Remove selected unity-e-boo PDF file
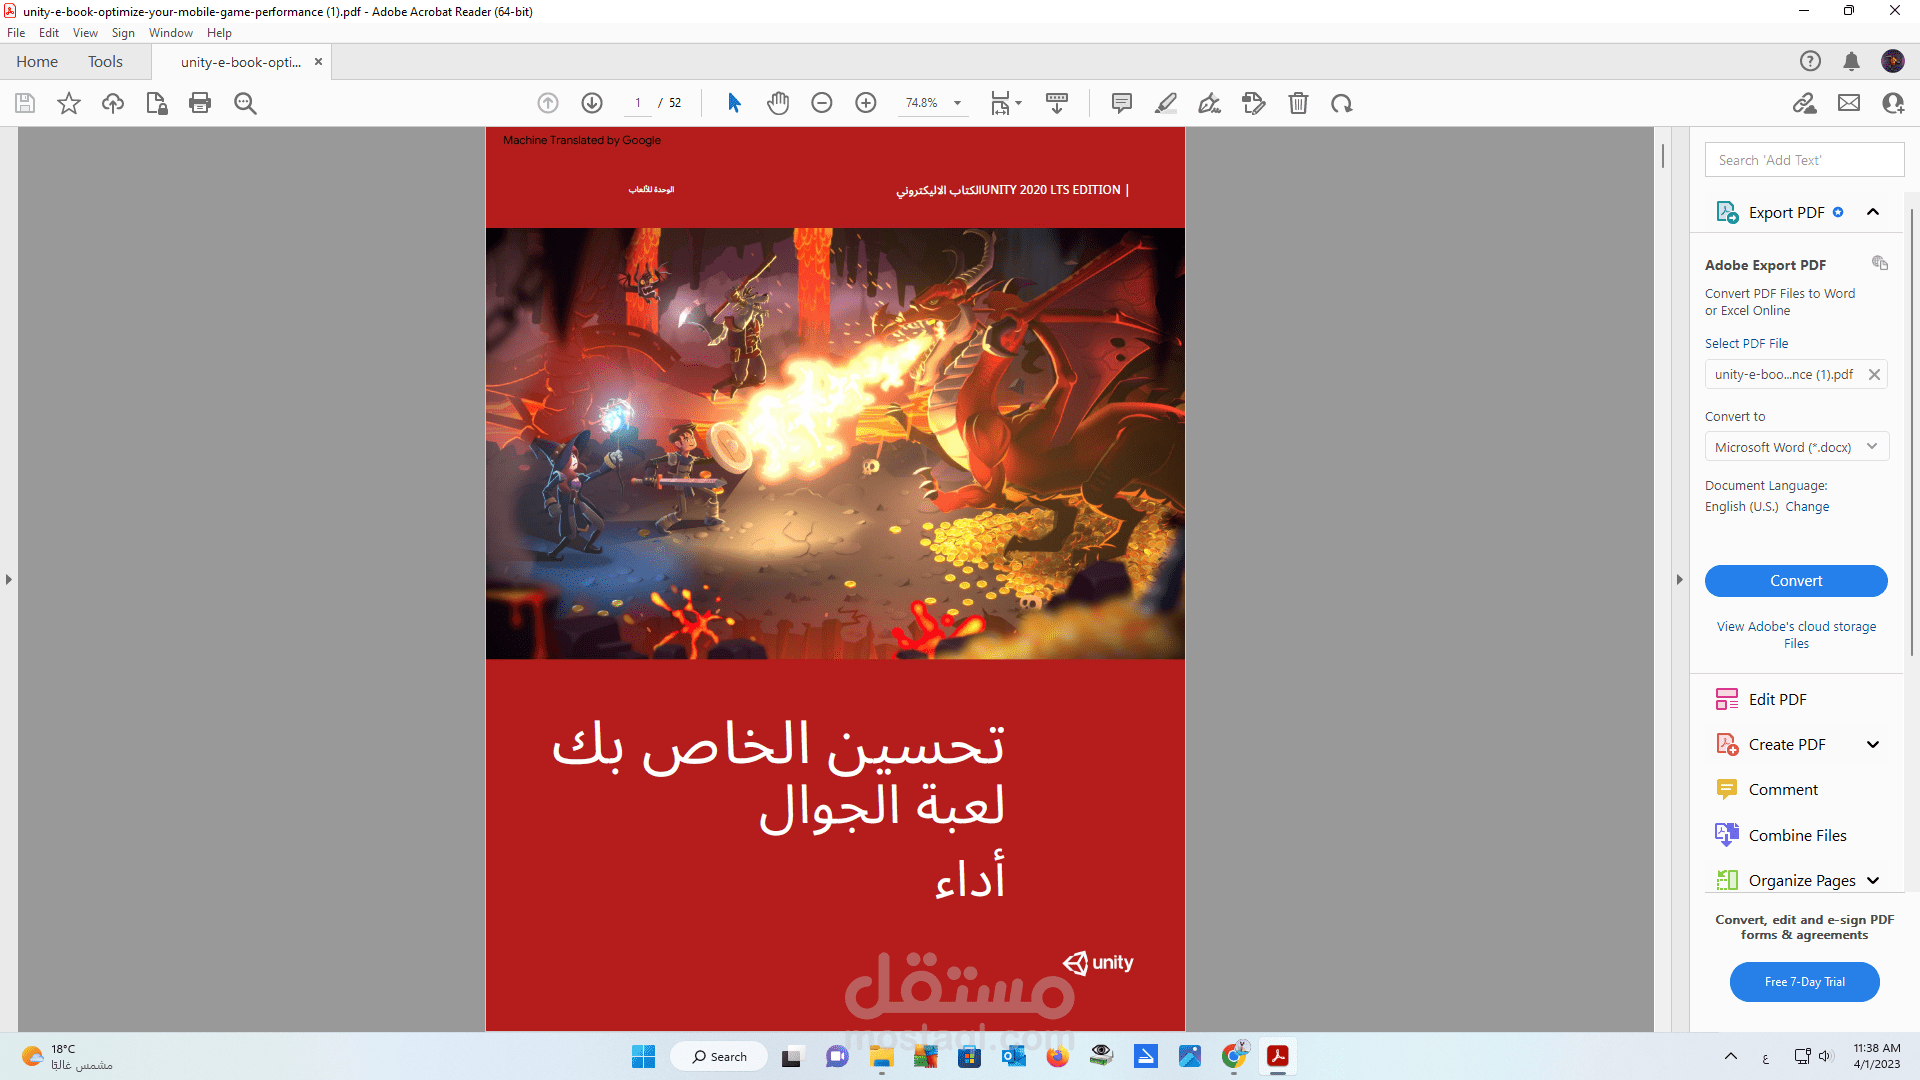This screenshot has height=1080, width=1920. (x=1875, y=374)
